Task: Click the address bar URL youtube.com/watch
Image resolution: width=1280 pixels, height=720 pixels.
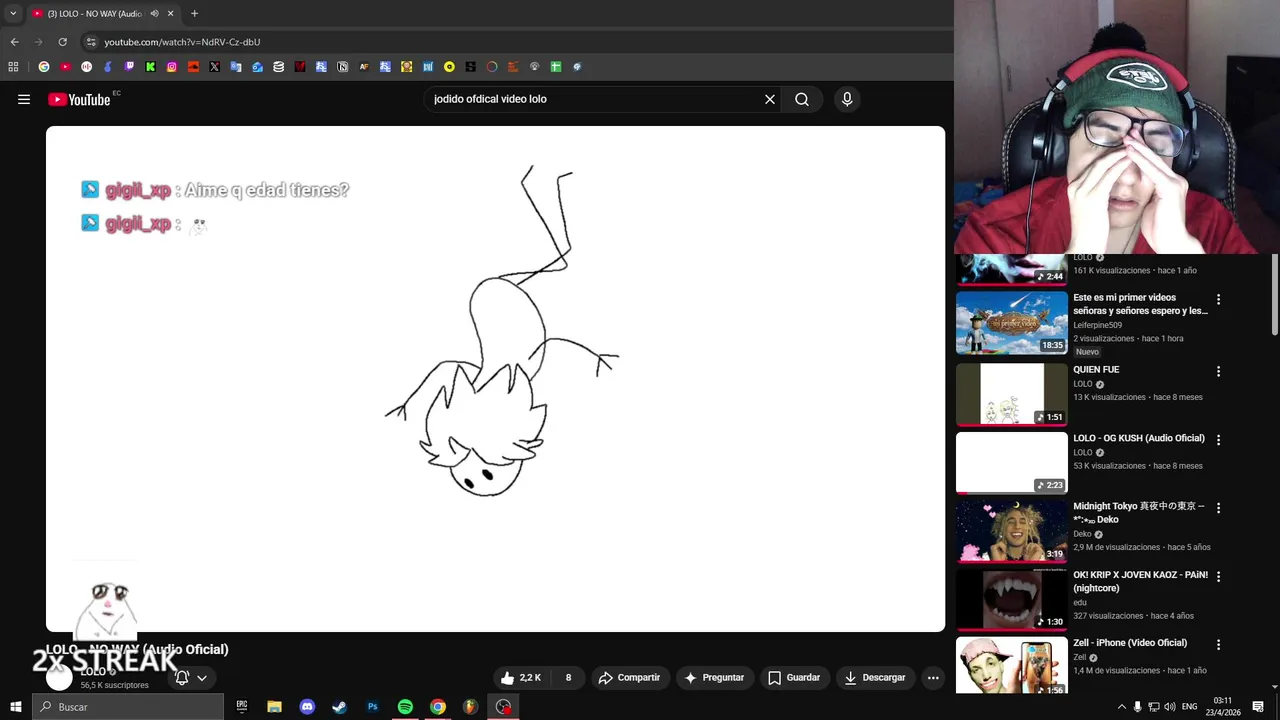Action: pos(182,42)
